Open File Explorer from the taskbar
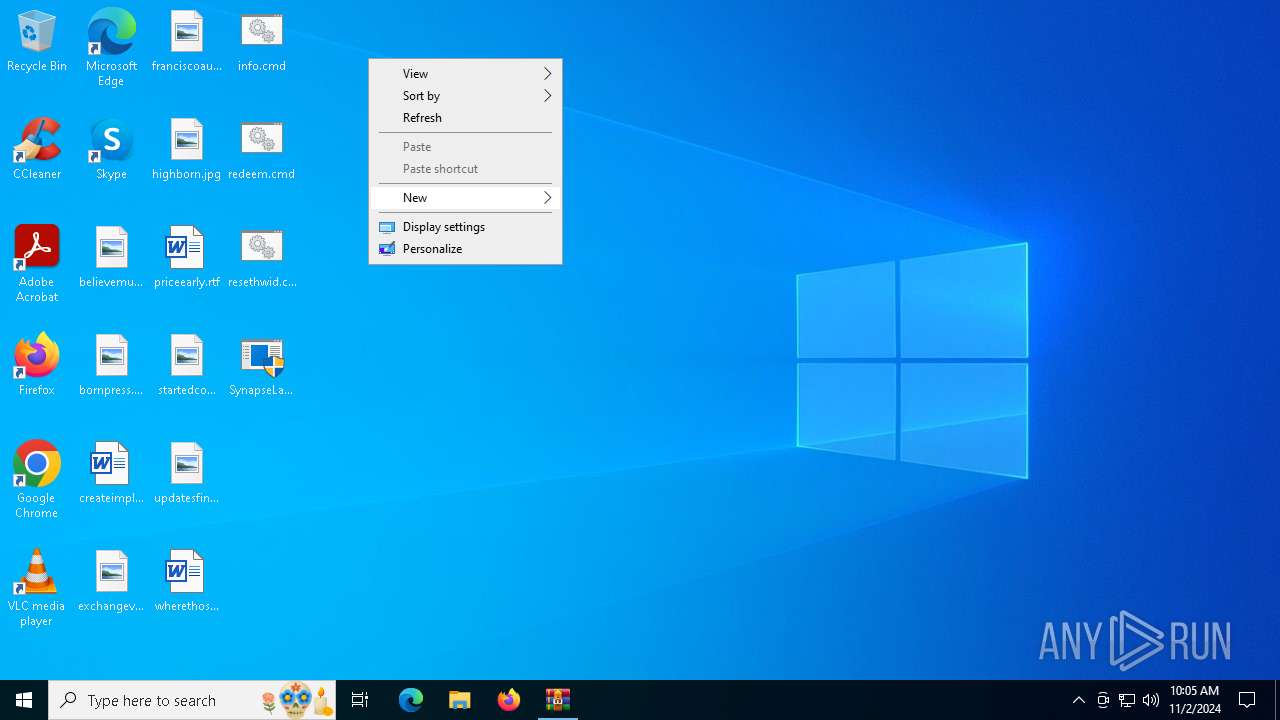 click(460, 700)
